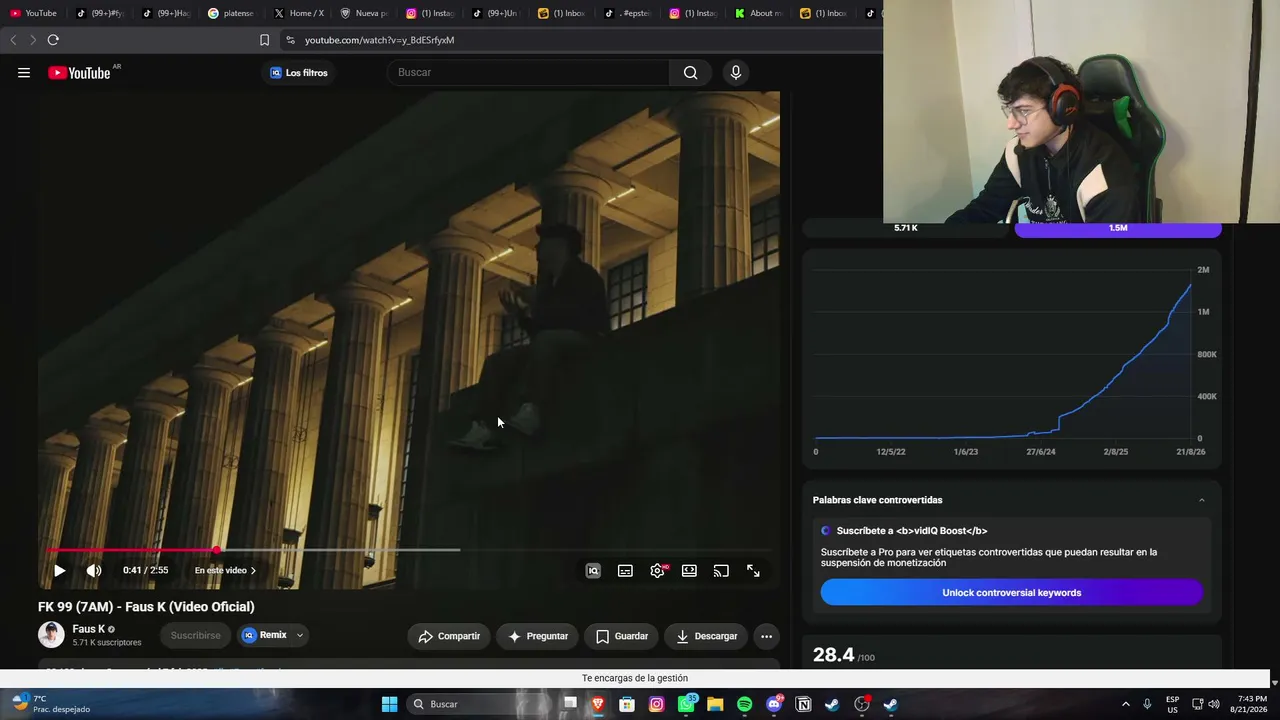Click the Preguntar button
Image resolution: width=1280 pixels, height=720 pixels.
(x=538, y=636)
